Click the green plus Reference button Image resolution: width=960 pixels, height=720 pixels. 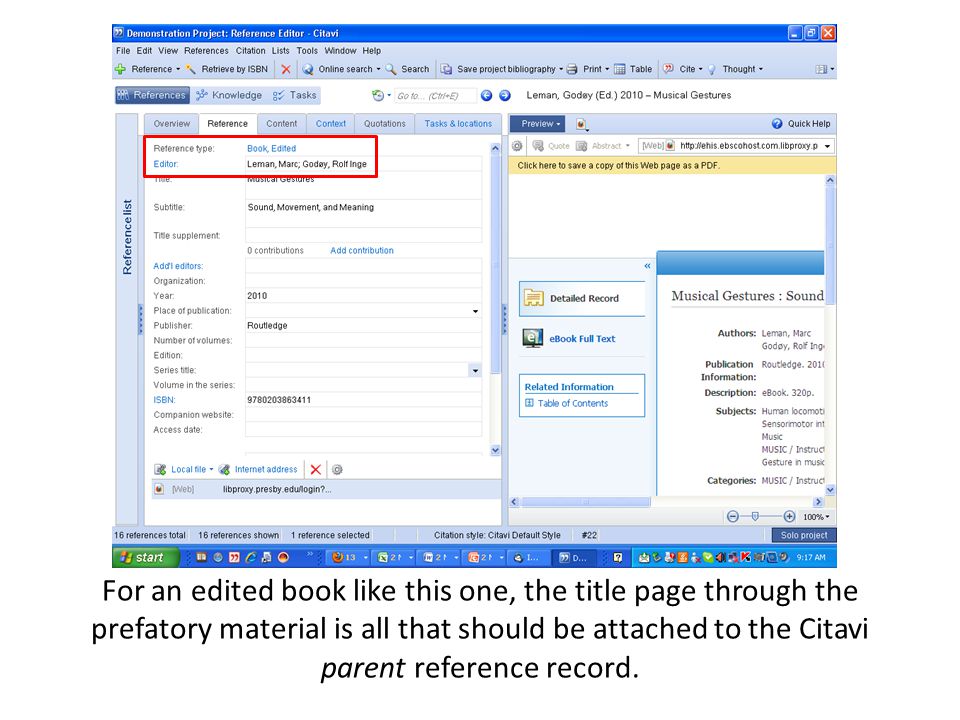[120, 69]
